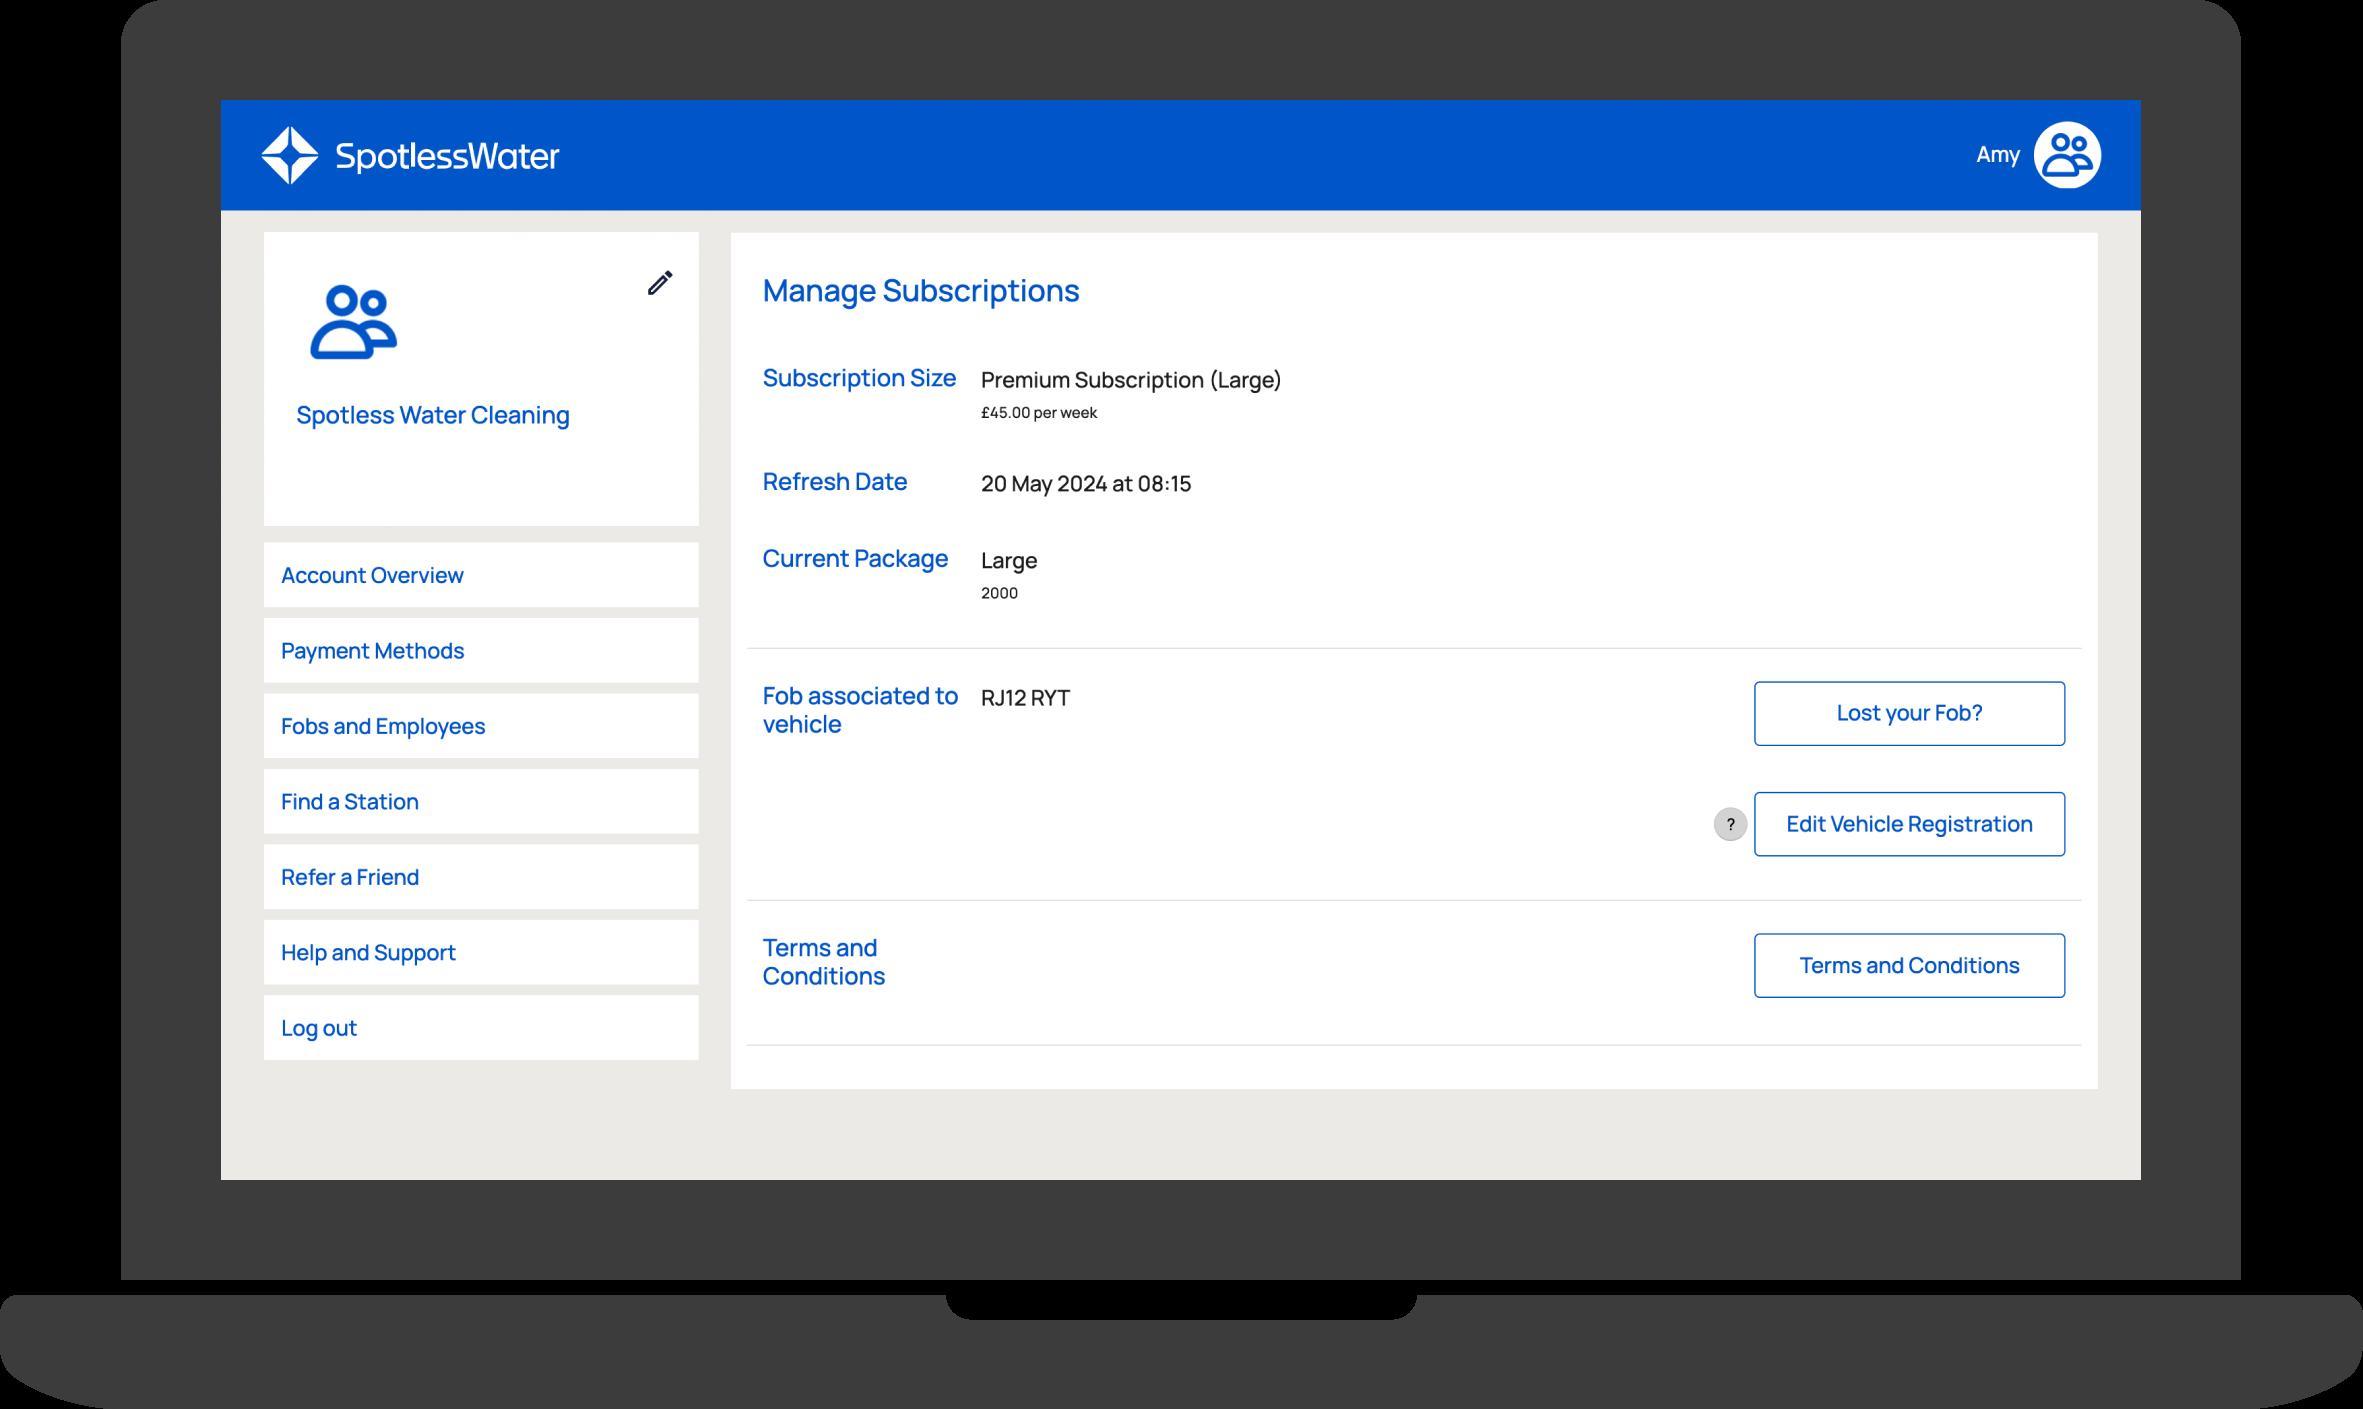2363x1409 pixels.
Task: Select Find a Station
Action: [x=481, y=801]
